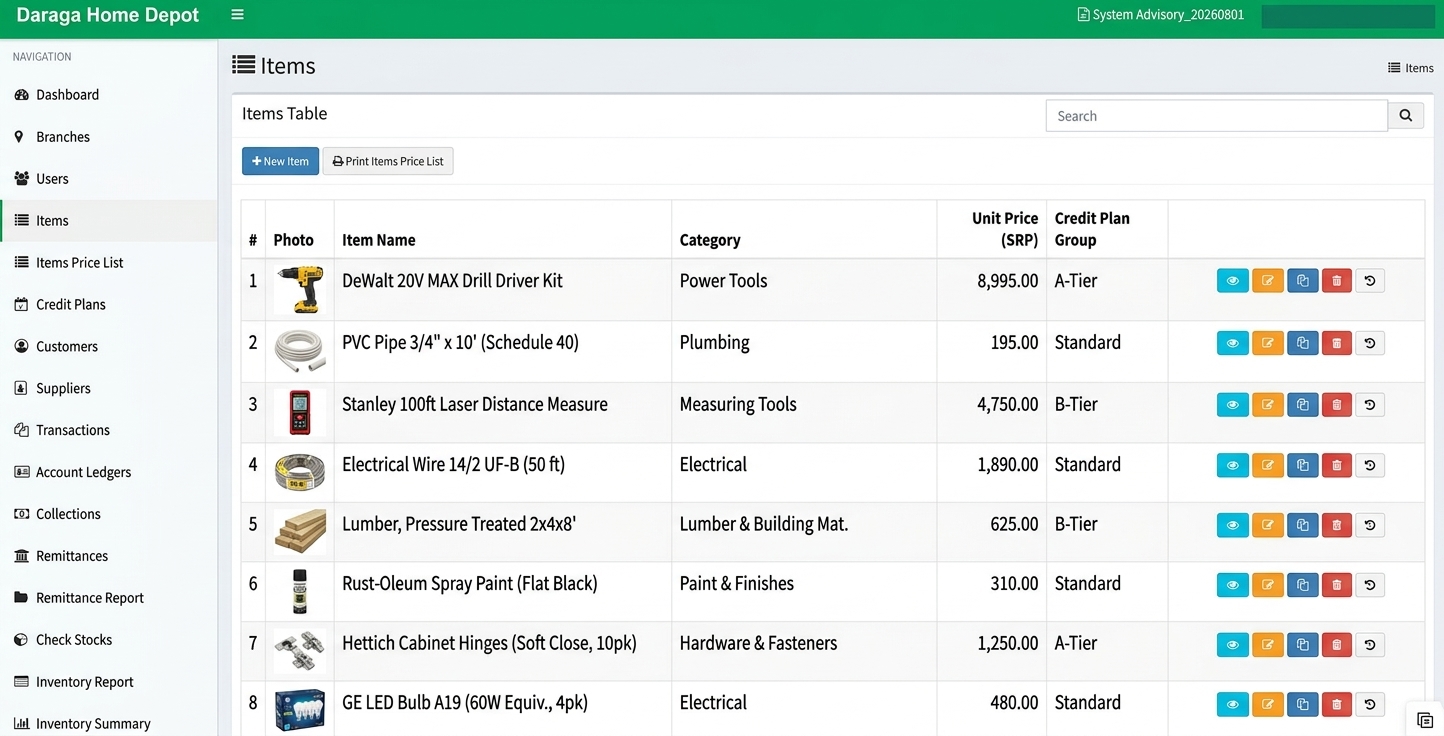View the GE LED Bulb A19 item
The height and width of the screenshot is (736, 1444).
tap(1232, 705)
